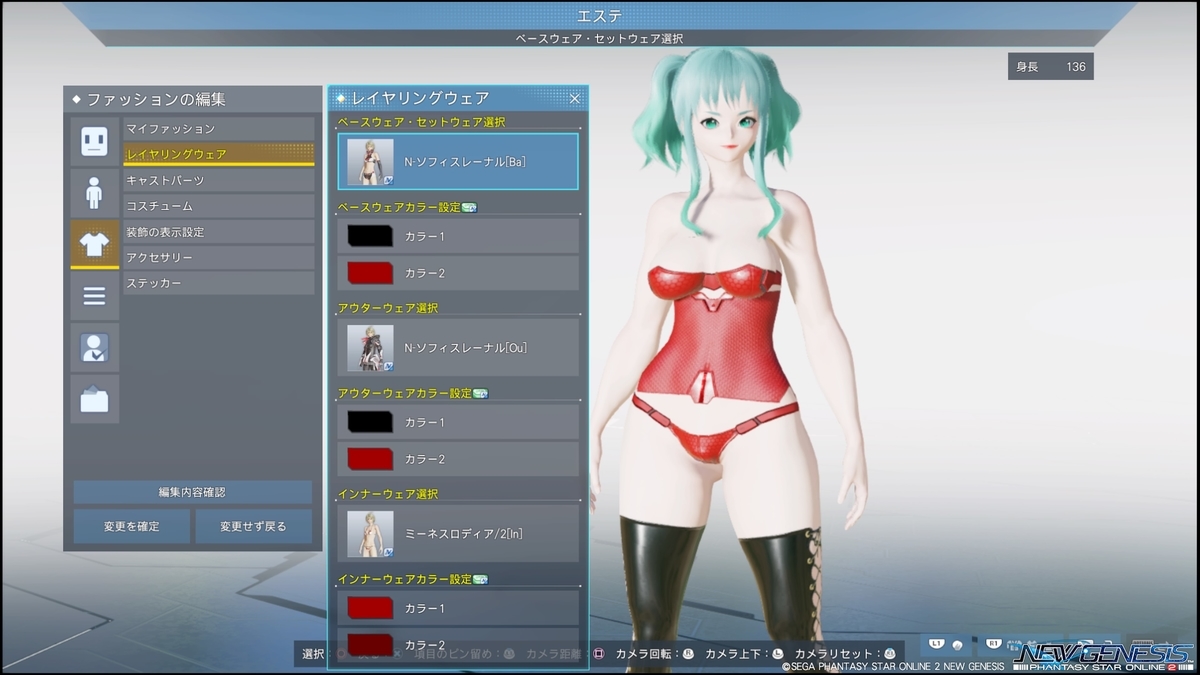Close the レイヤリングウェア panel
1200x675 pixels.
click(x=575, y=98)
